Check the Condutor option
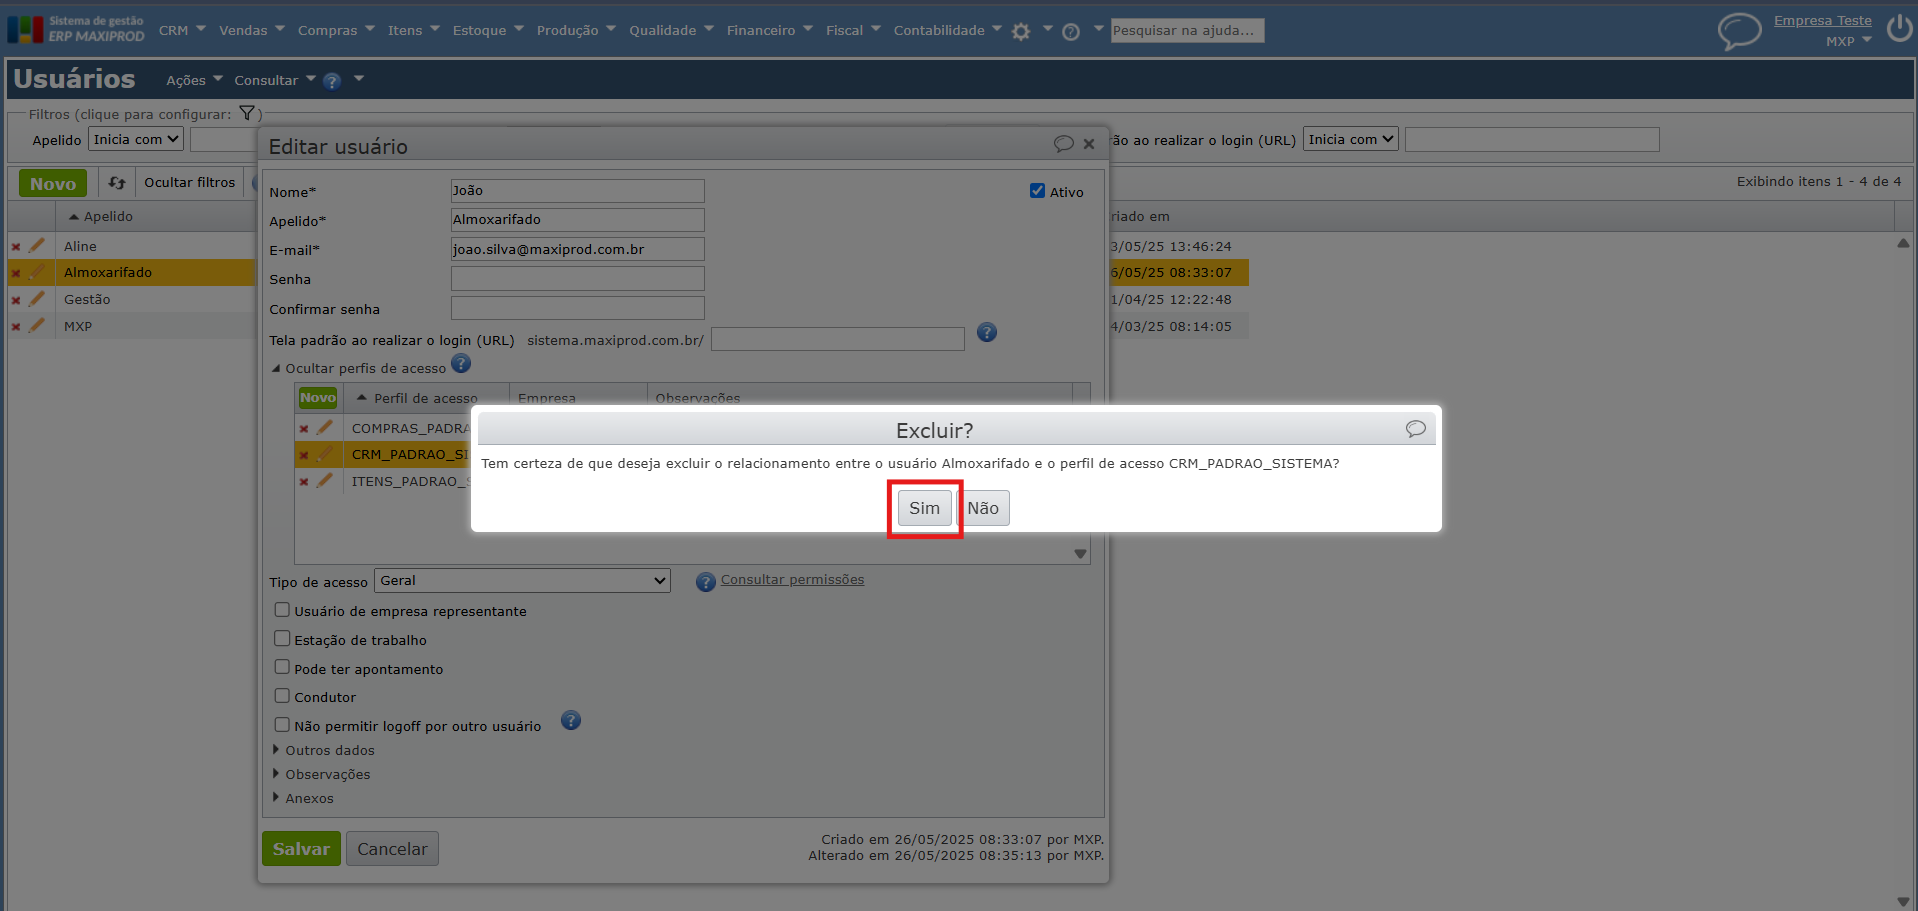This screenshot has width=1918, height=911. tap(282, 696)
